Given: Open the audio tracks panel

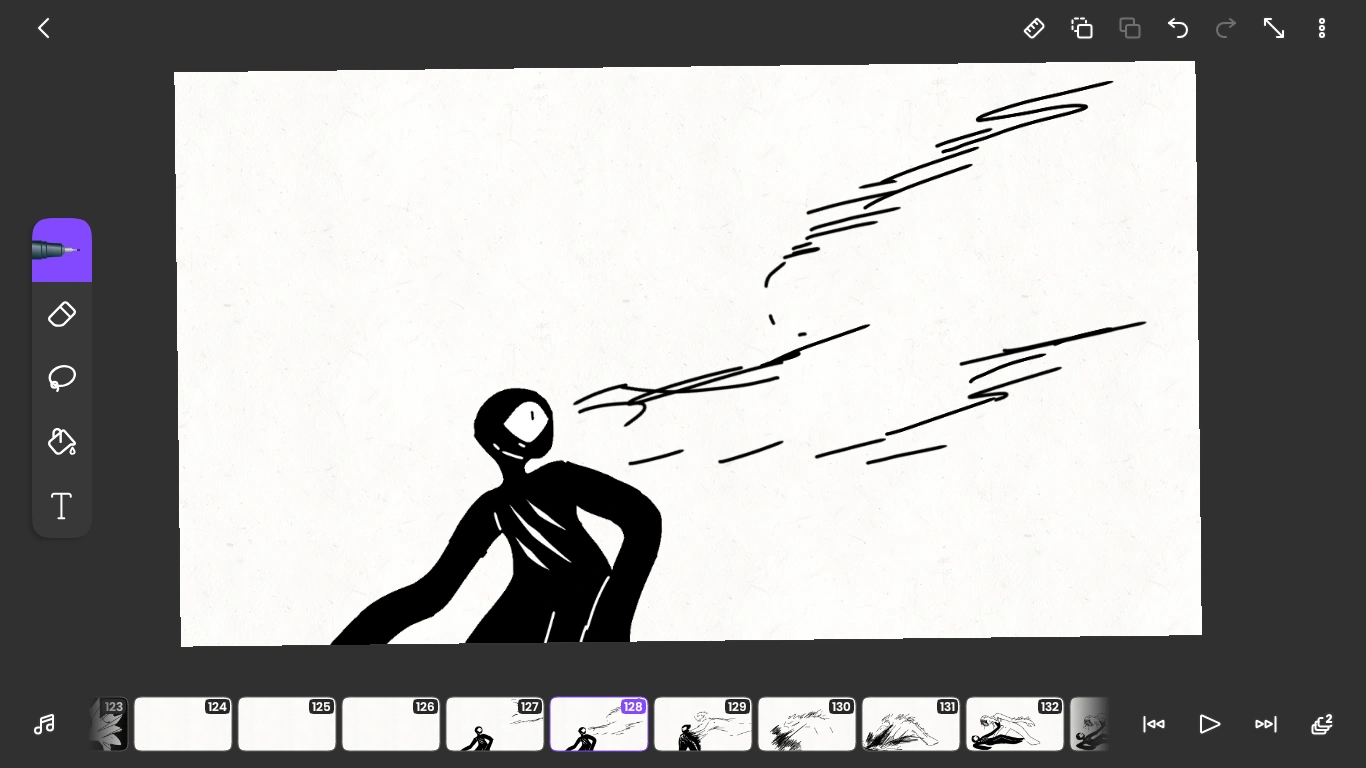Looking at the screenshot, I should point(44,724).
